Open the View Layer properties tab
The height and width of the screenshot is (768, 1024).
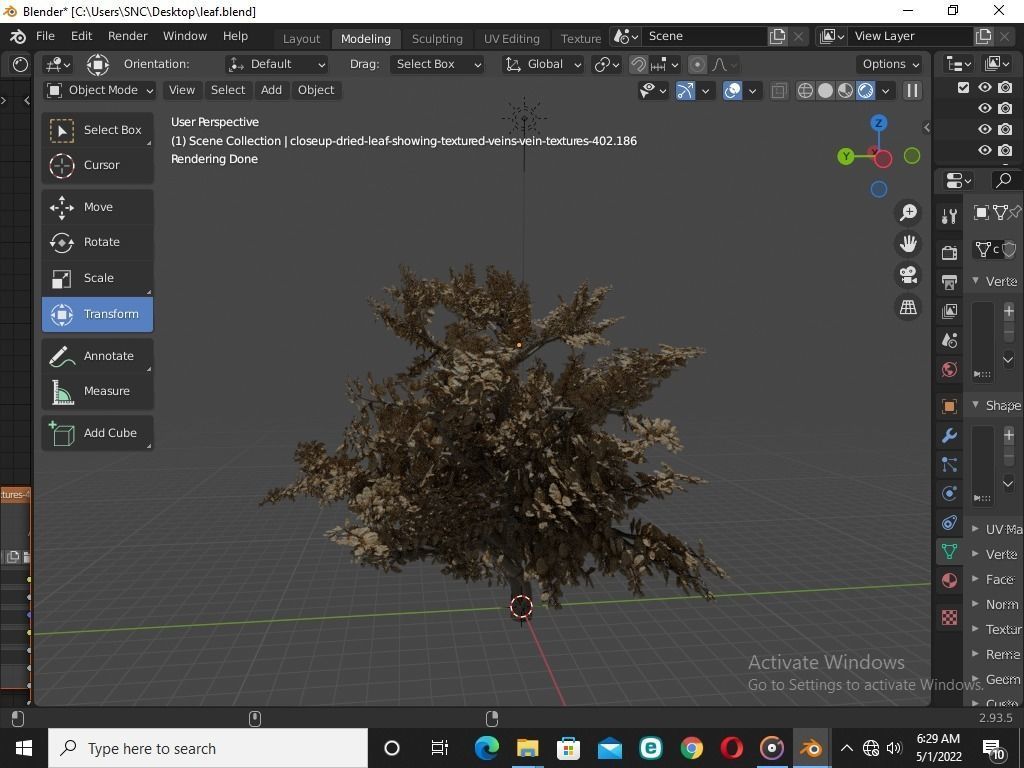click(949, 311)
